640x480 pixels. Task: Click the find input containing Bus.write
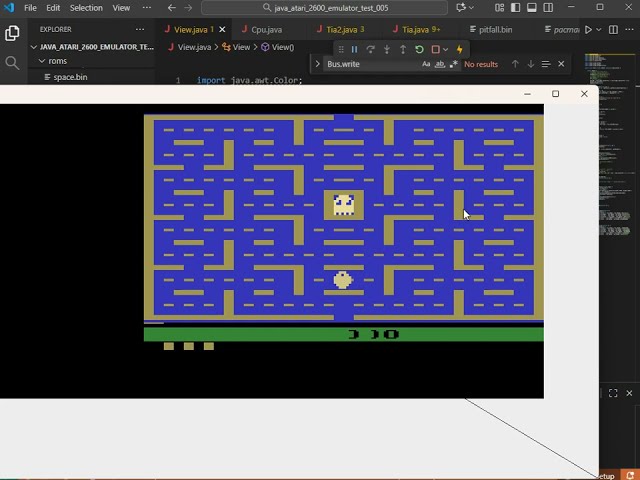click(x=371, y=64)
